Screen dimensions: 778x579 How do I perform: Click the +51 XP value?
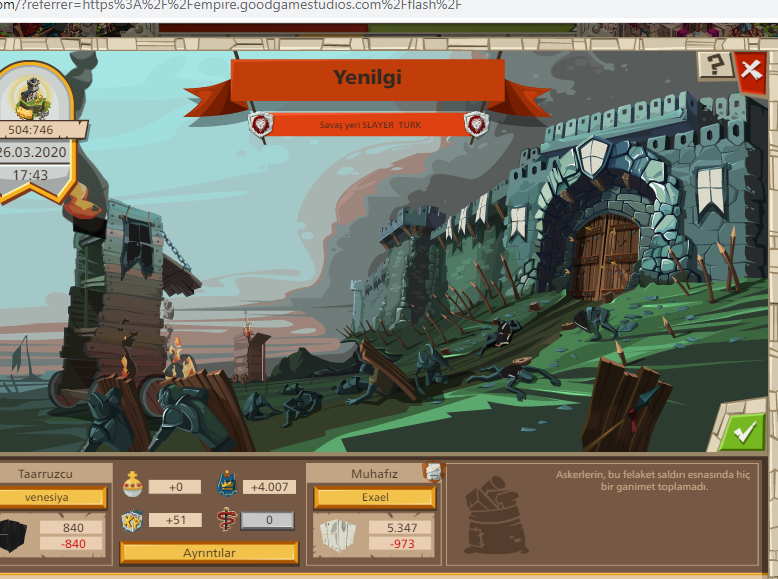pos(175,520)
